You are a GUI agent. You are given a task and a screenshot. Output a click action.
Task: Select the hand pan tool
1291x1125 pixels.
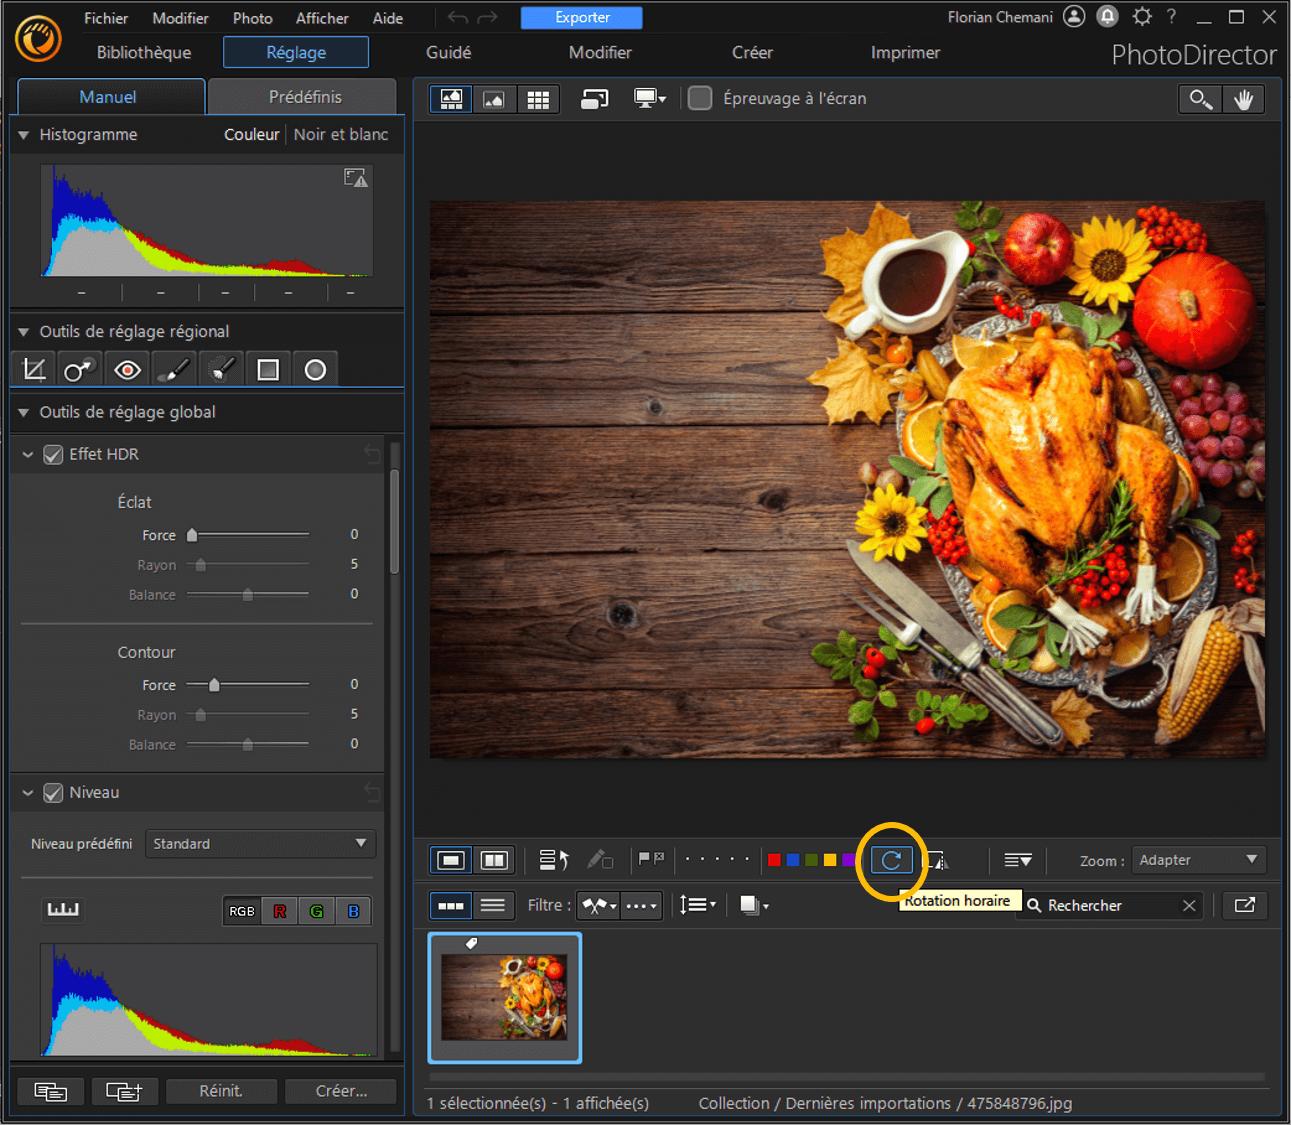point(1243,99)
